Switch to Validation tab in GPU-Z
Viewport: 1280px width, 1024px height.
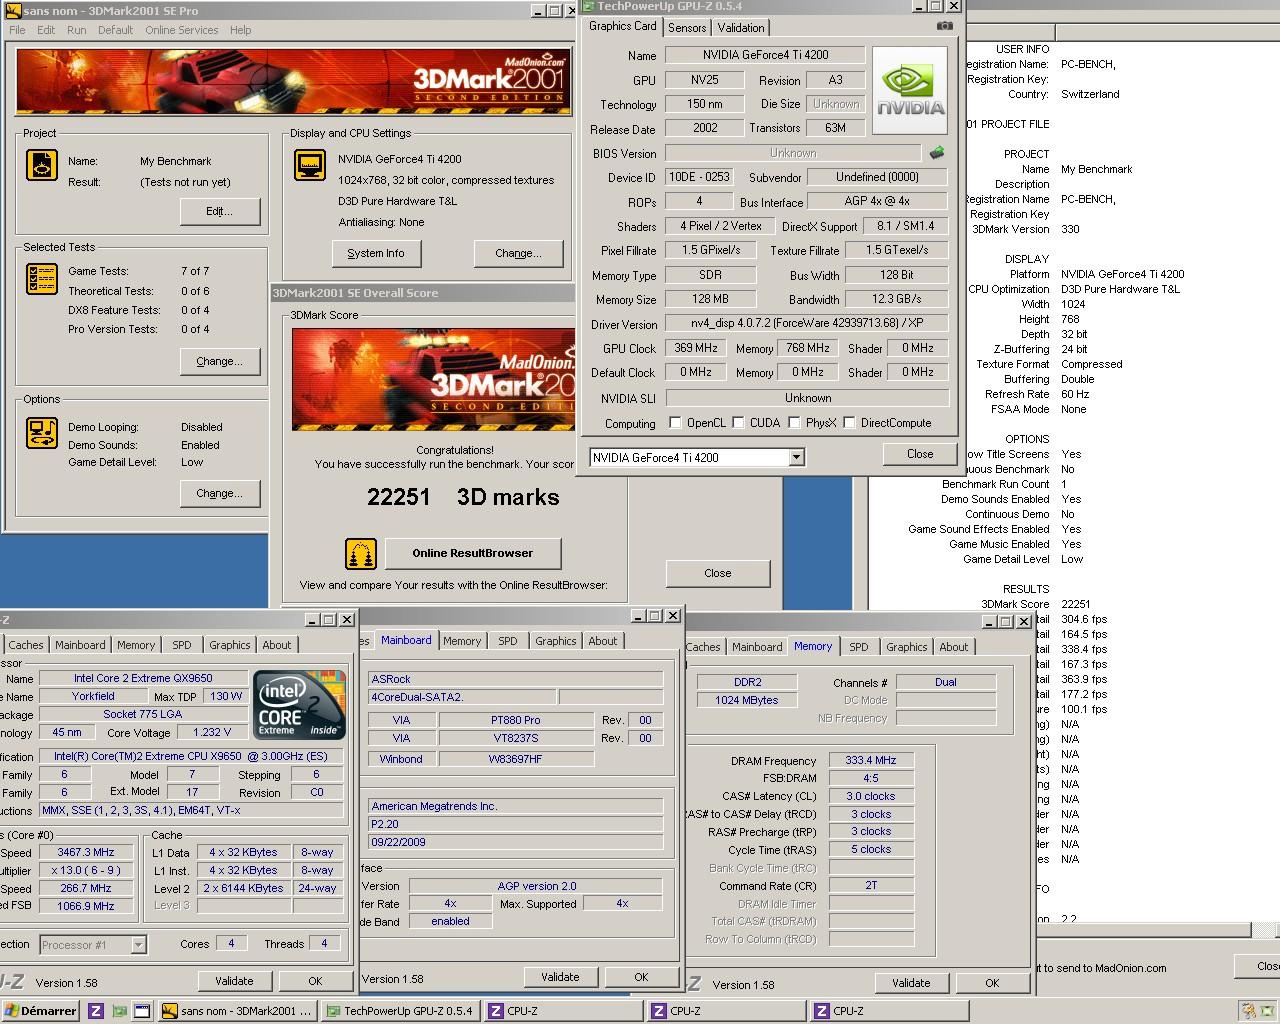pos(741,28)
